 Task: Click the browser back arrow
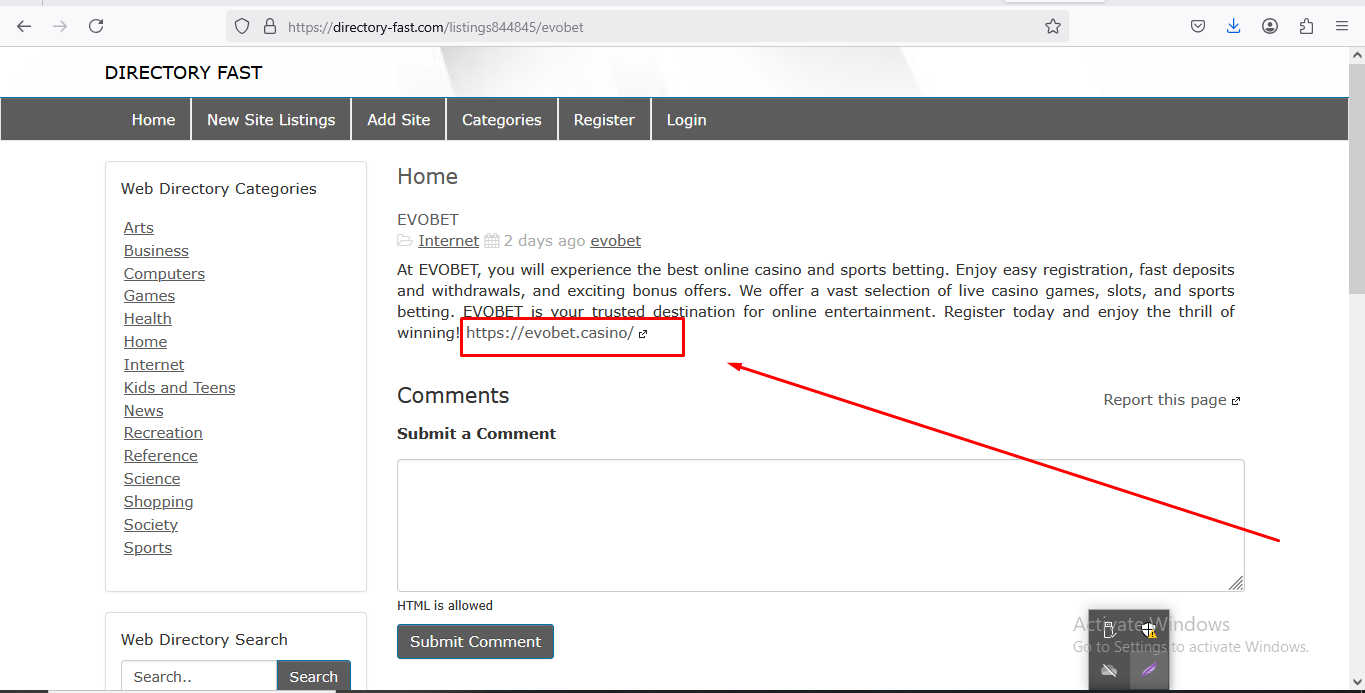[x=24, y=27]
